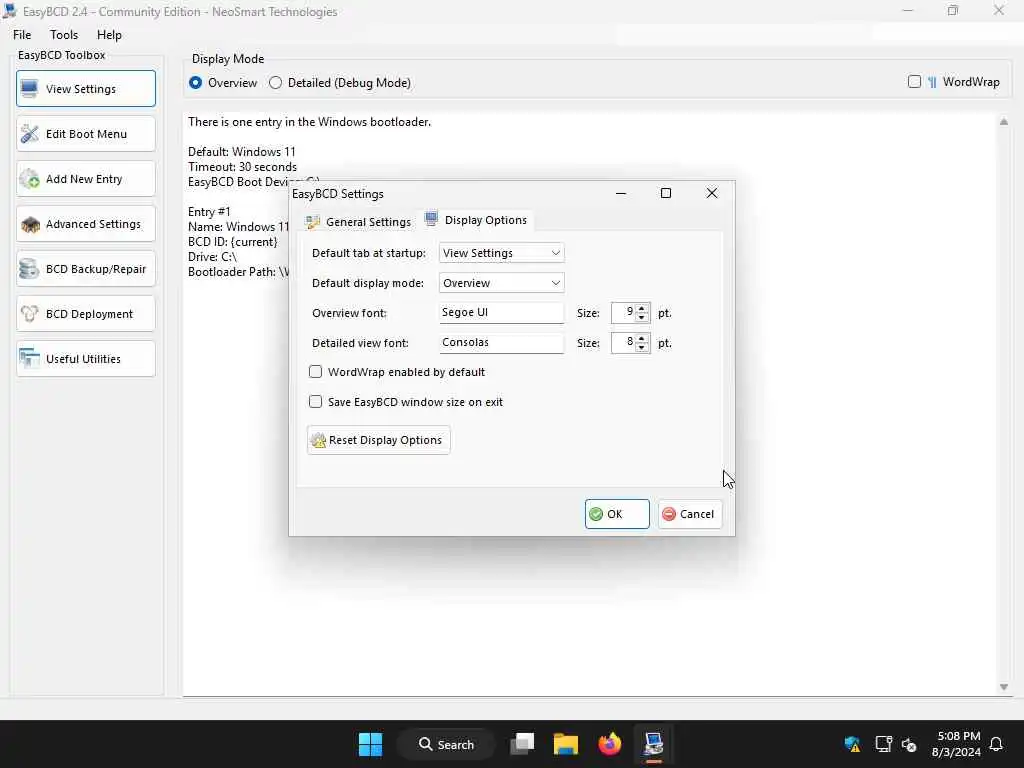This screenshot has width=1024, height=768.
Task: Launch Firefox from the taskbar
Action: 609,744
